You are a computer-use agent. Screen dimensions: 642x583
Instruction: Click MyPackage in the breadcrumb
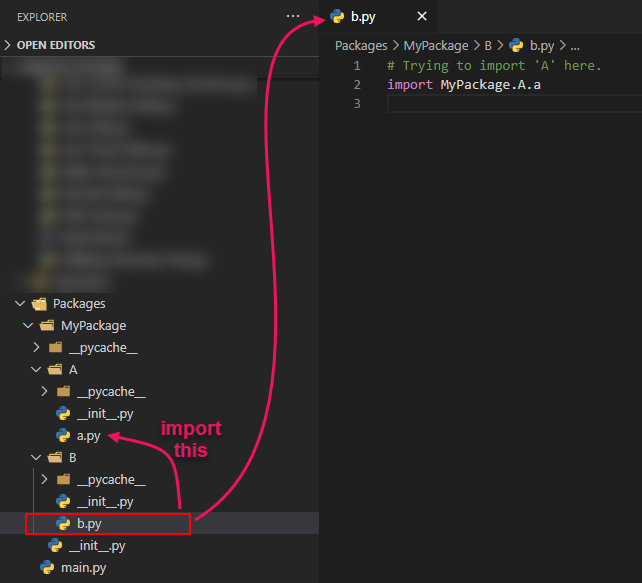(436, 45)
